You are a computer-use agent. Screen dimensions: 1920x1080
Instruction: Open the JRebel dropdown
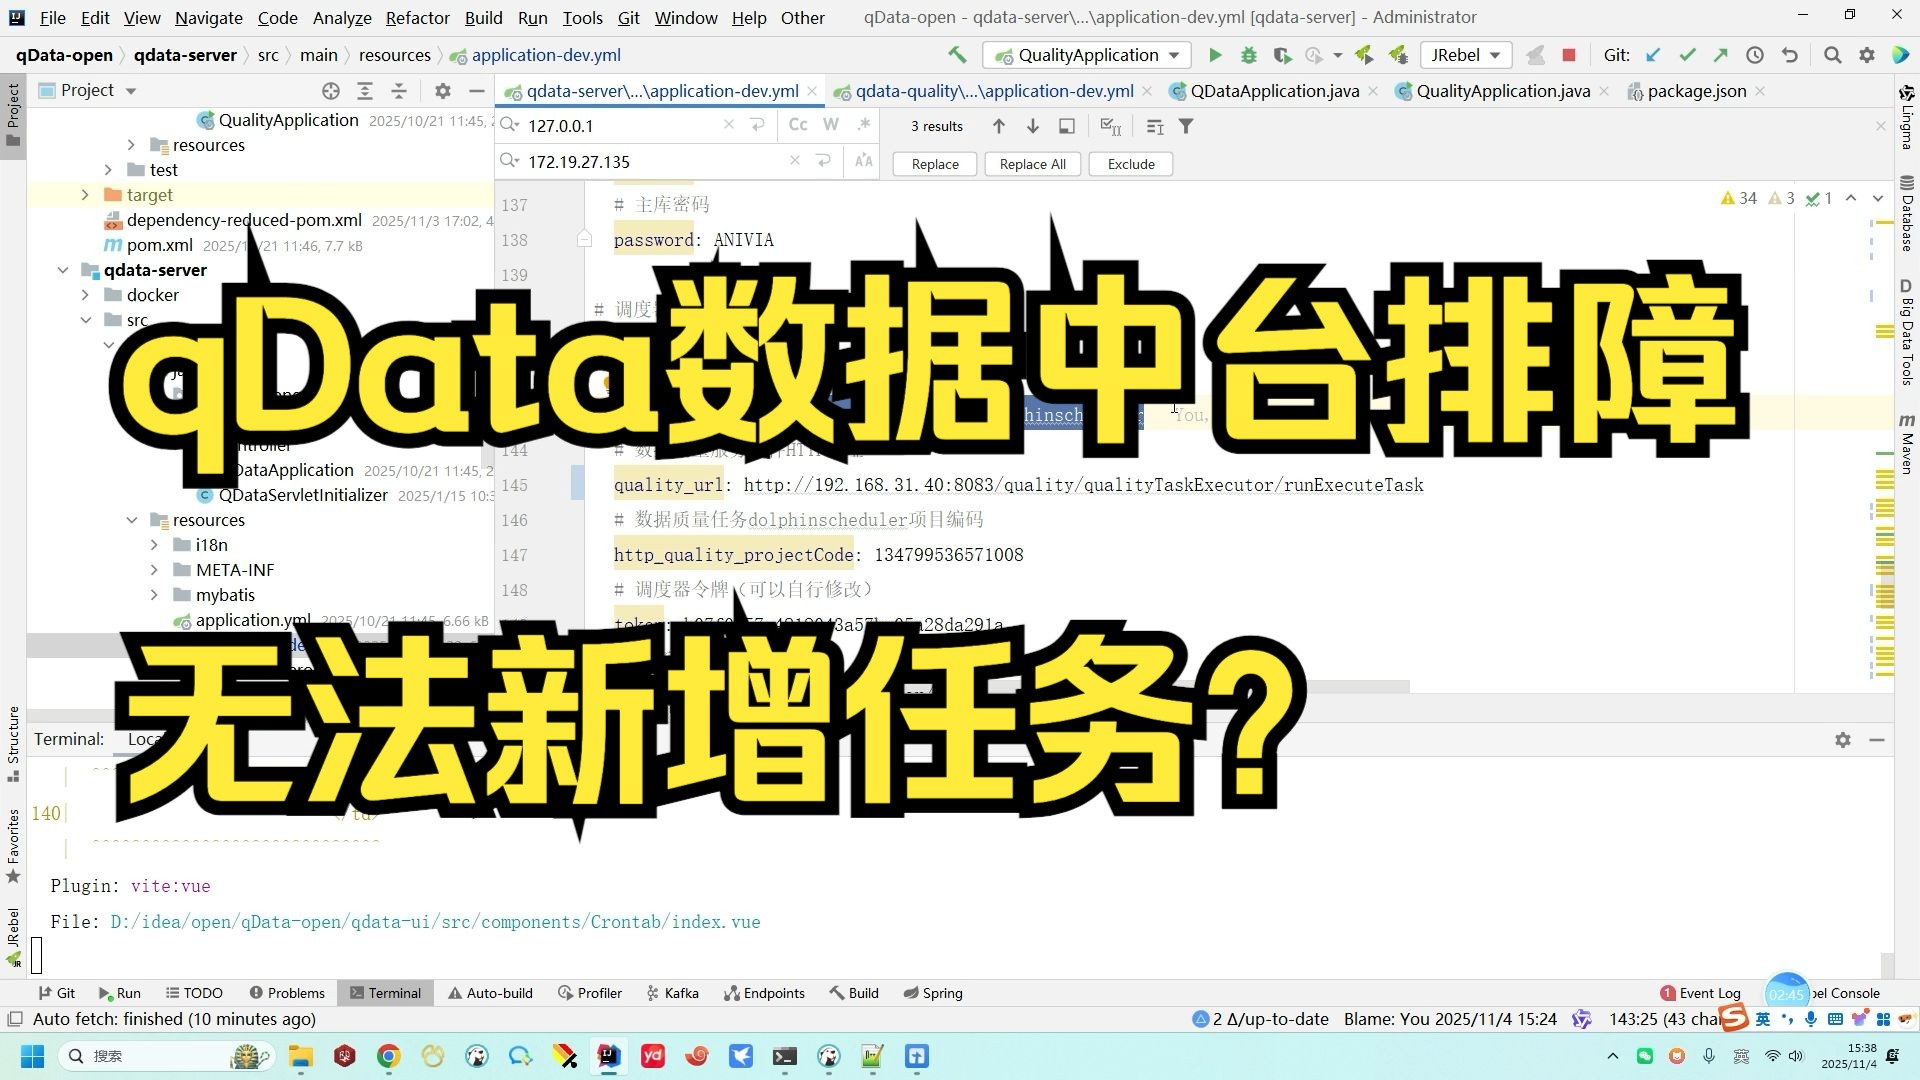click(x=1465, y=55)
